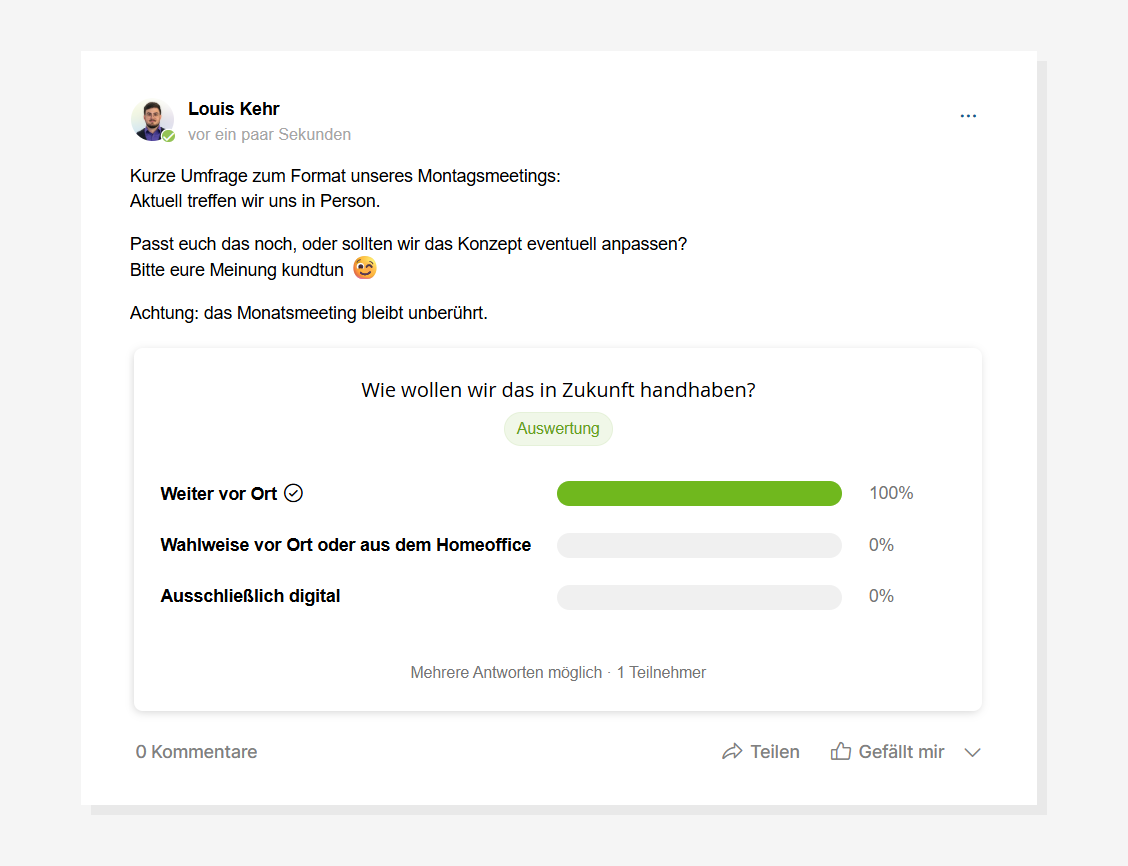Screen dimensions: 1128x866
Task: Click the checkmark circle beside Weiter vor Ort
Action: coord(294,493)
